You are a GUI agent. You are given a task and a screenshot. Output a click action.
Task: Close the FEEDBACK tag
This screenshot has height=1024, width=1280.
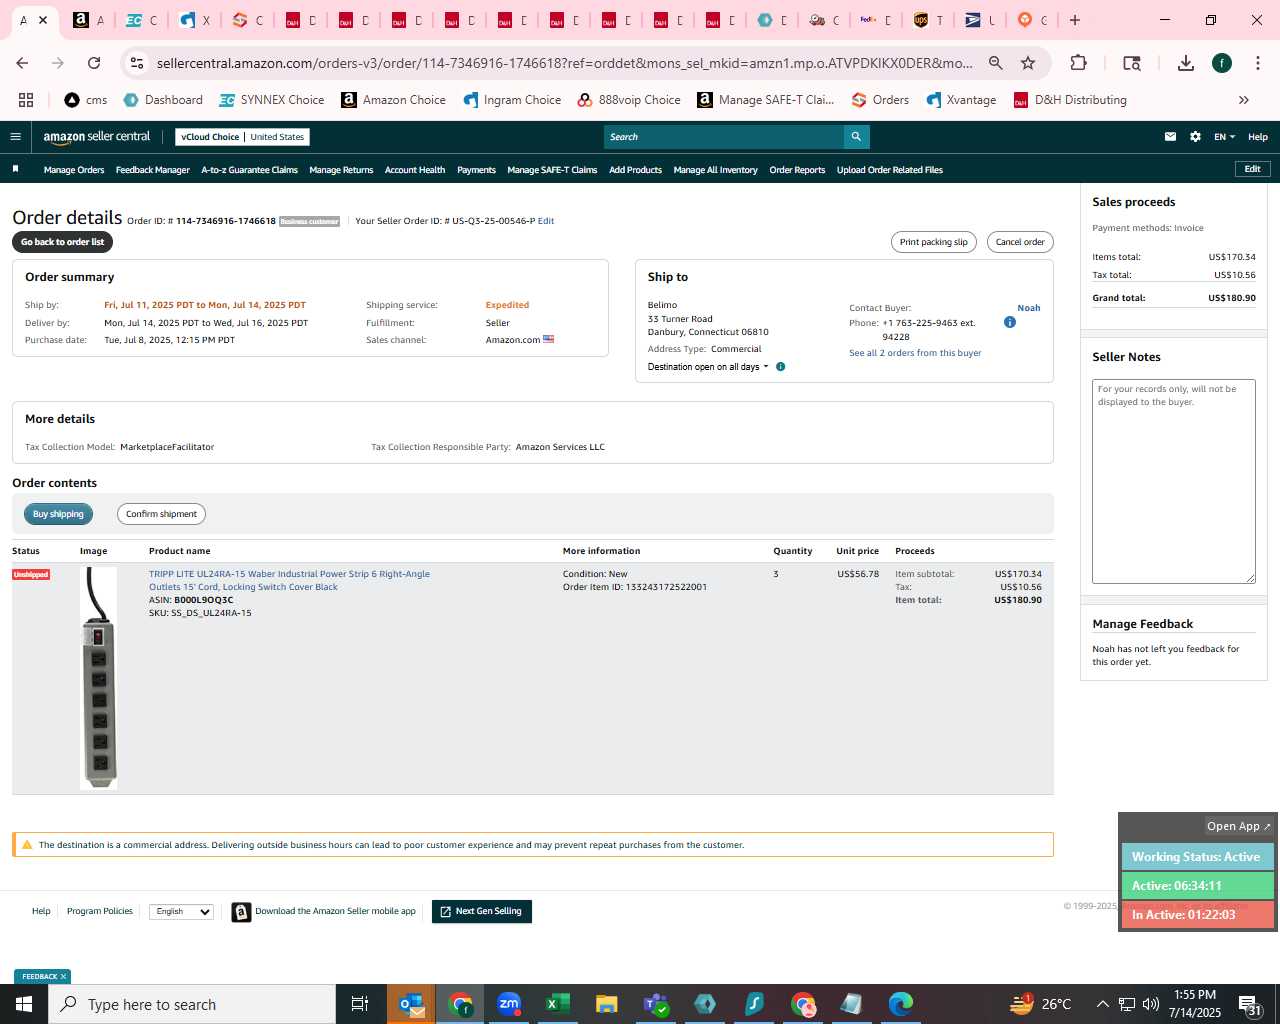(63, 977)
